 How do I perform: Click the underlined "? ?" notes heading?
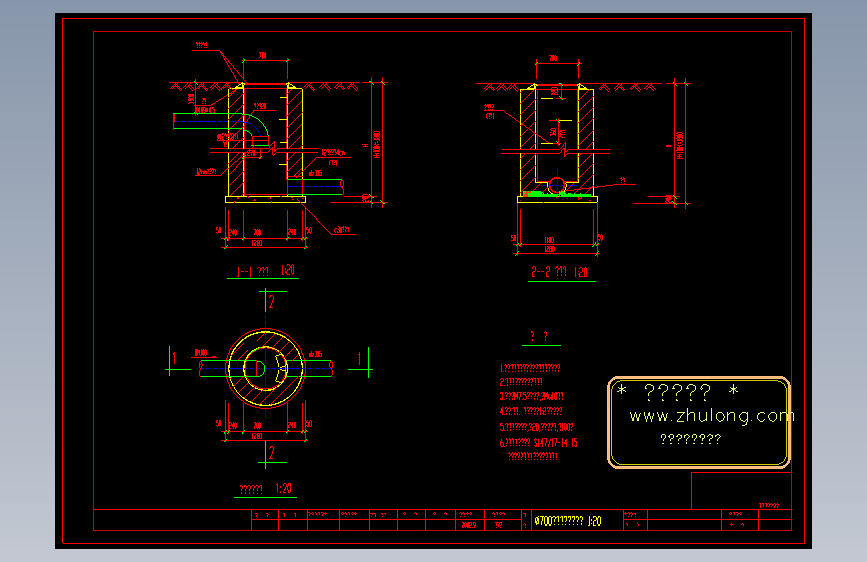point(539,336)
